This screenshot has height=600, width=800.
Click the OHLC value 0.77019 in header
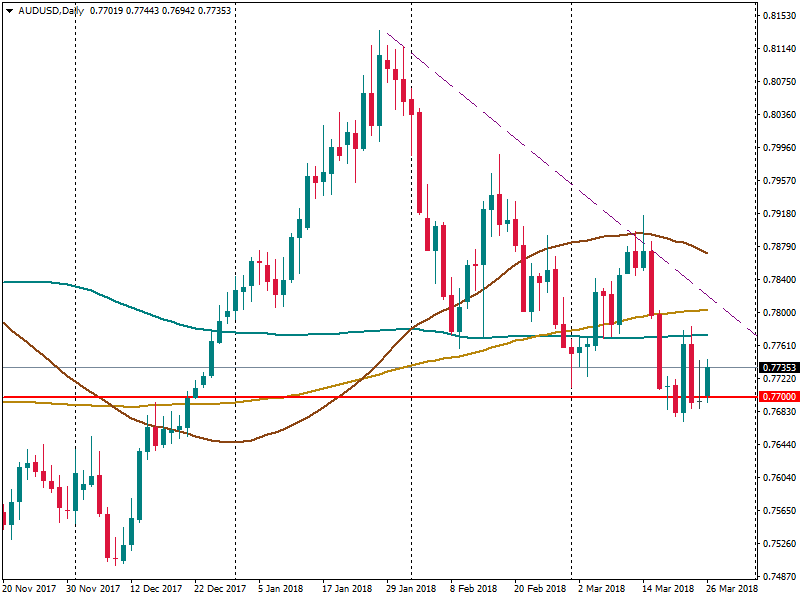pos(109,10)
